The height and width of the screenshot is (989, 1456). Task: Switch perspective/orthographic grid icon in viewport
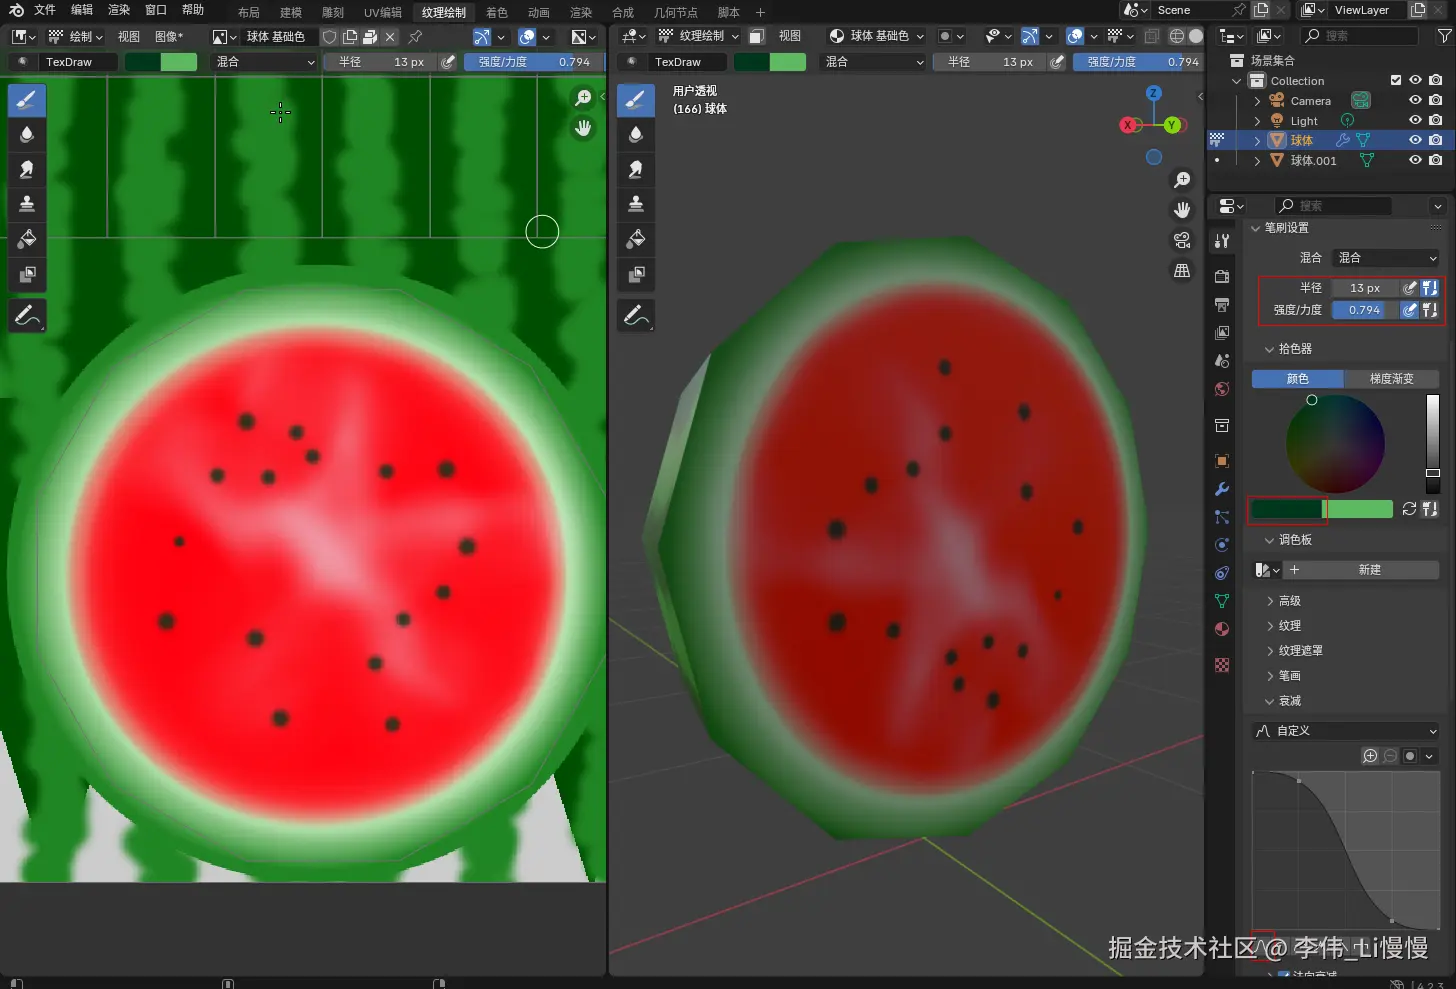(x=1182, y=271)
